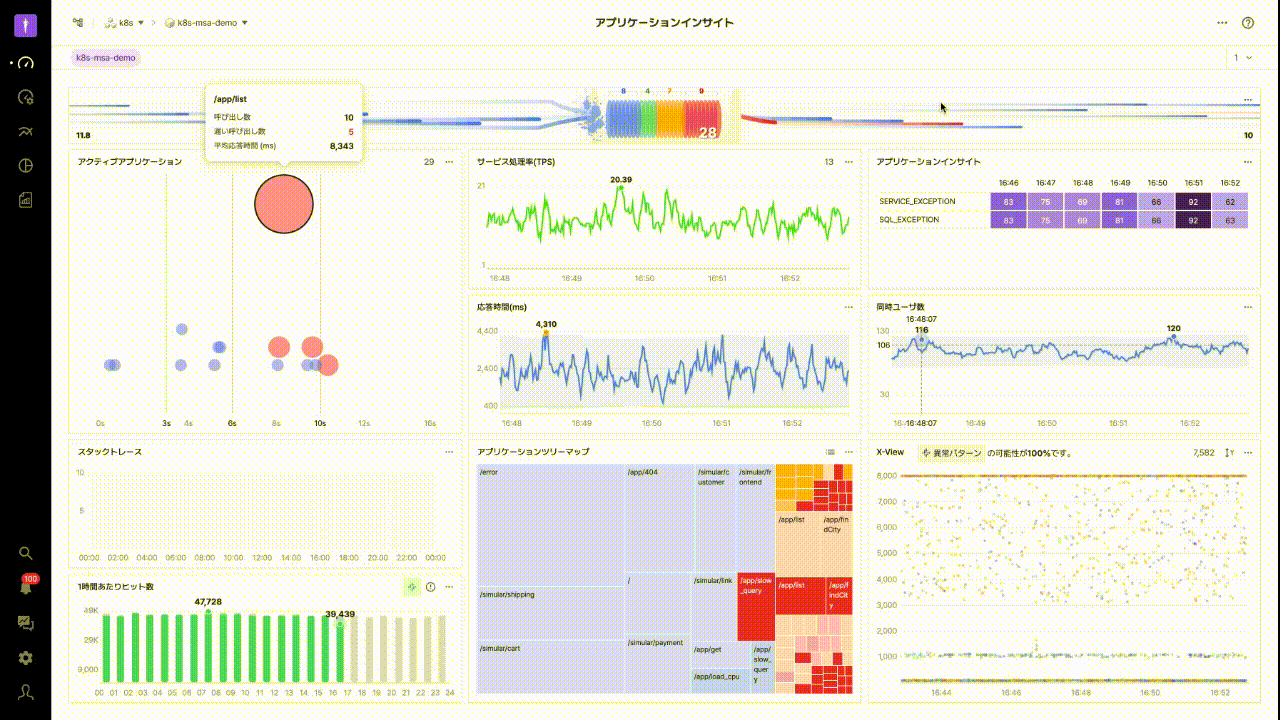Open the TPS panel more options menu
Viewport: 1280px width, 720px height.
[x=849, y=162]
